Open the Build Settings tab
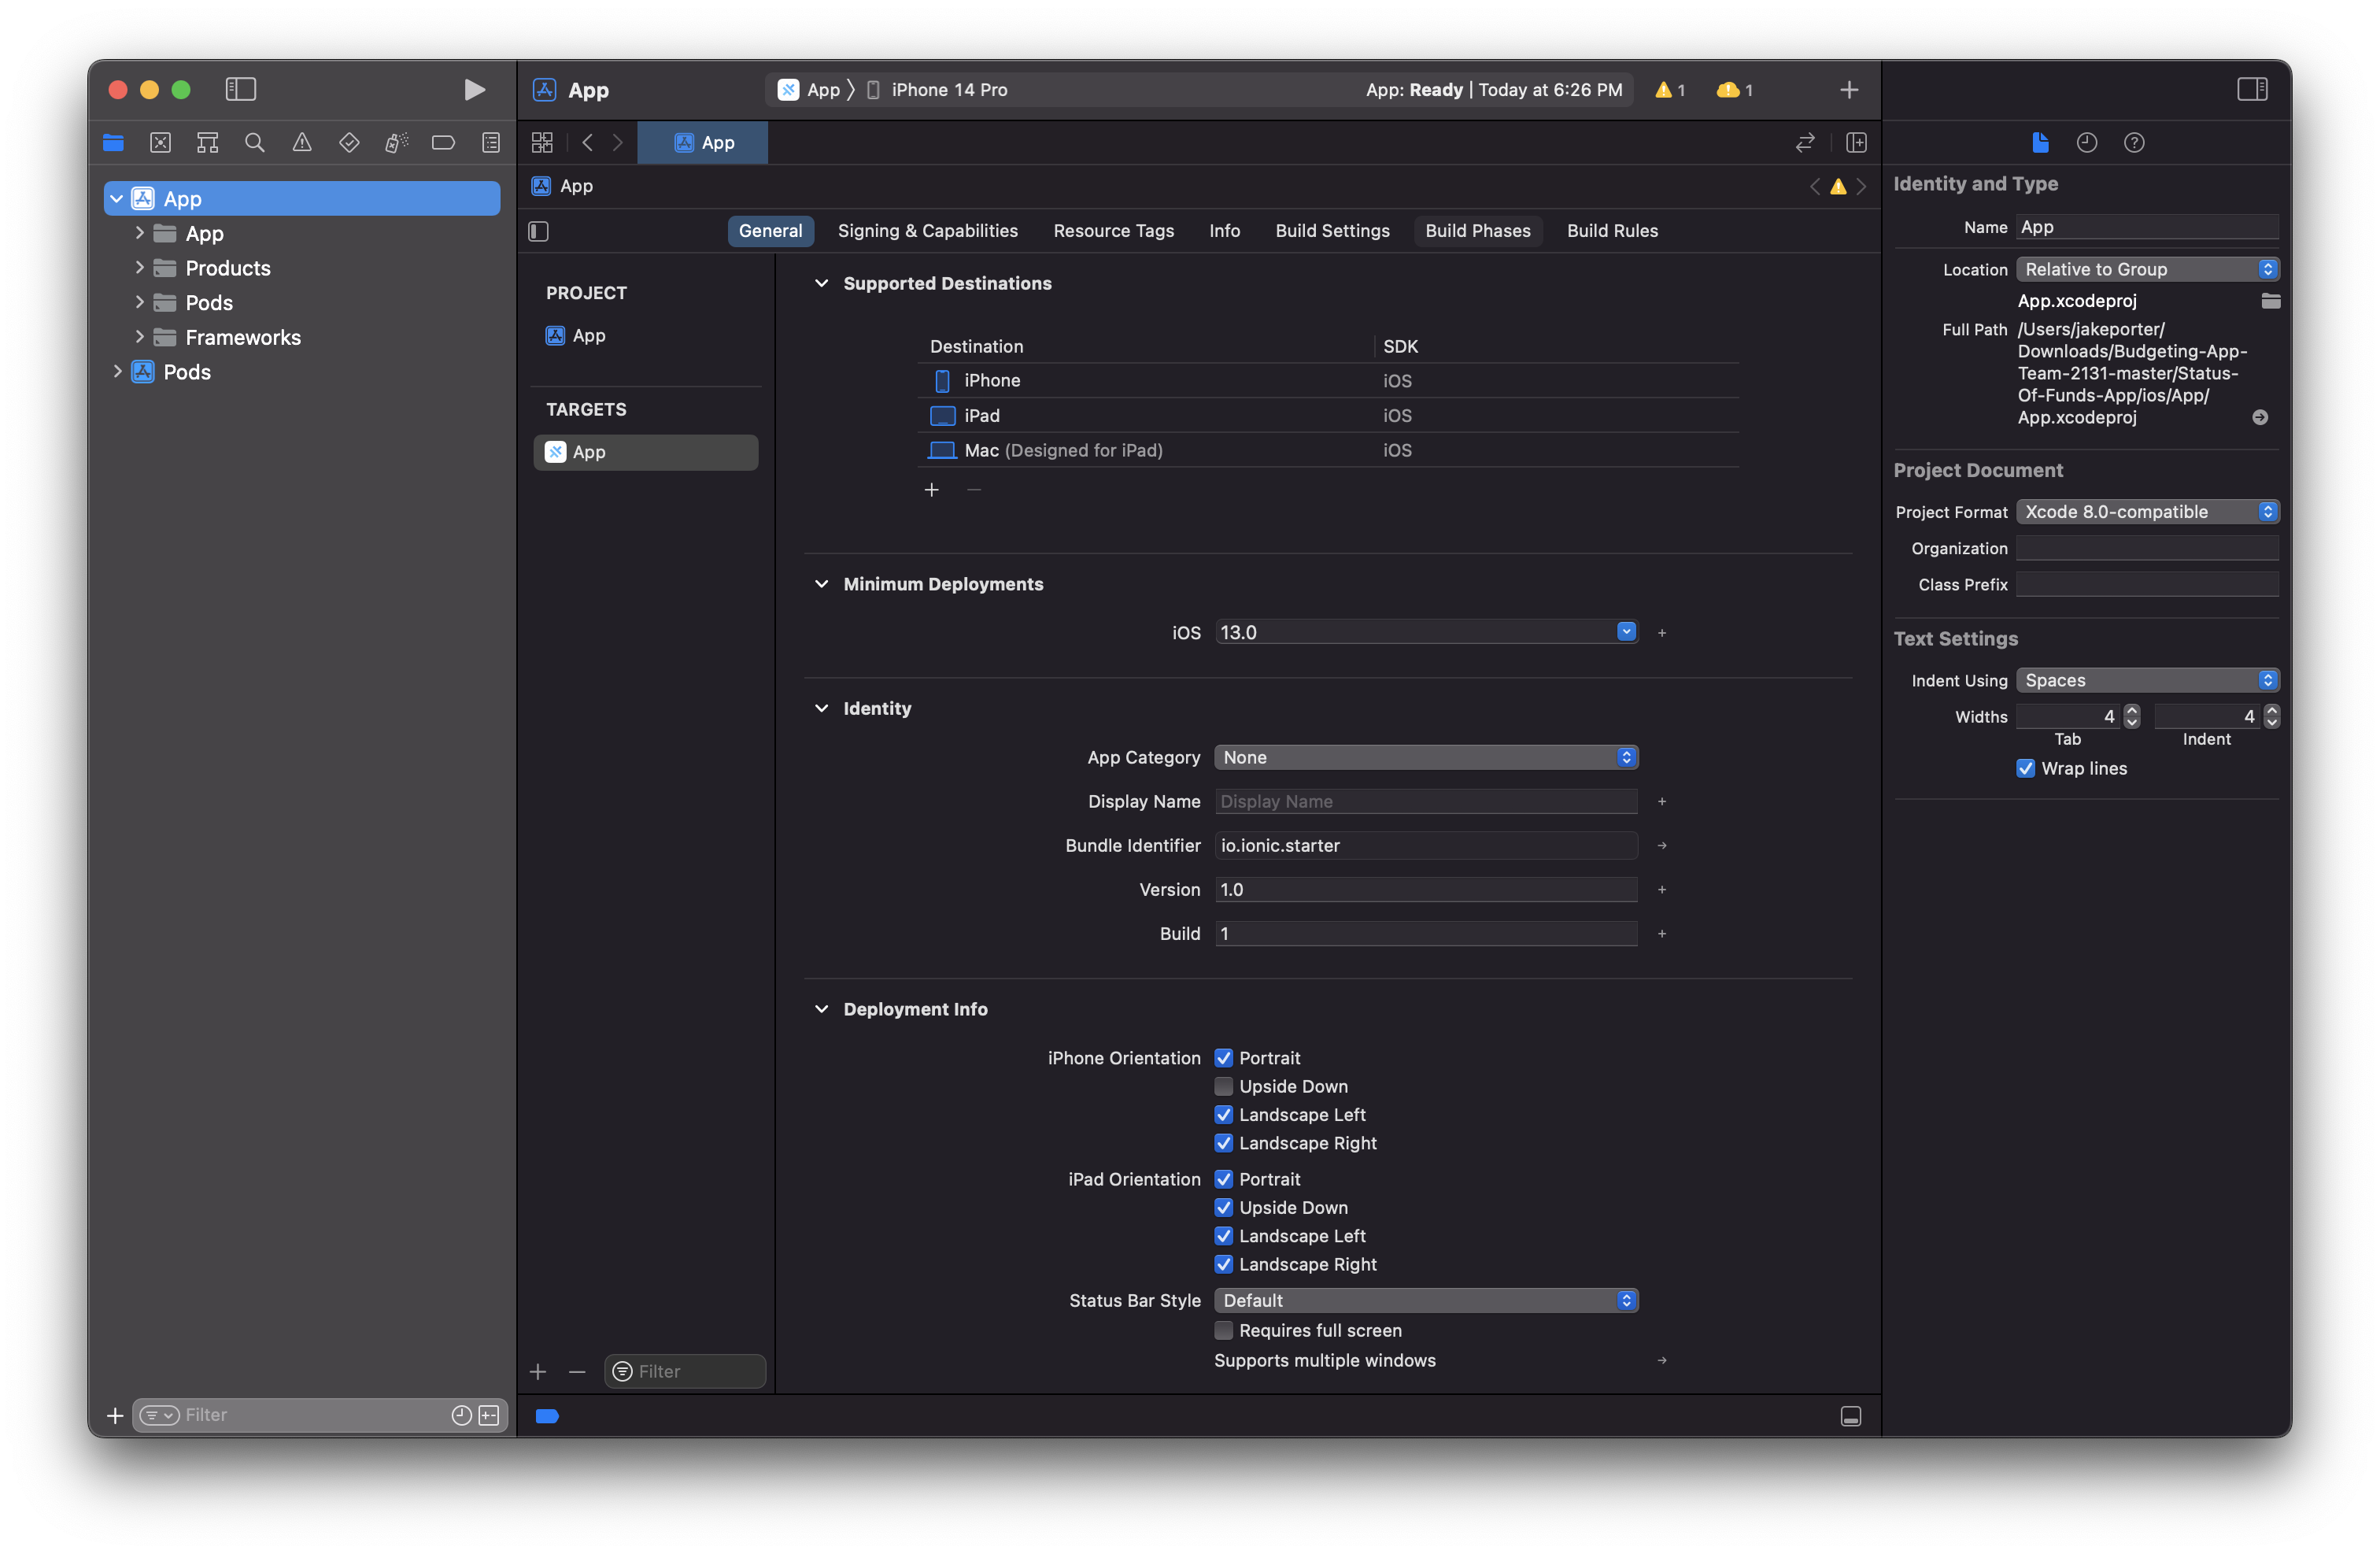The width and height of the screenshot is (2380, 1554). [x=1332, y=230]
